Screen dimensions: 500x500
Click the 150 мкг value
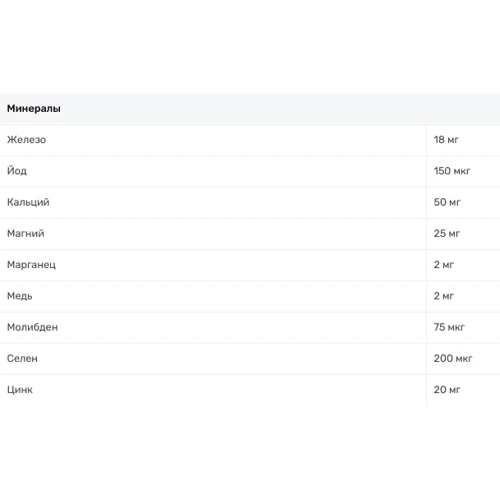pos(452,171)
